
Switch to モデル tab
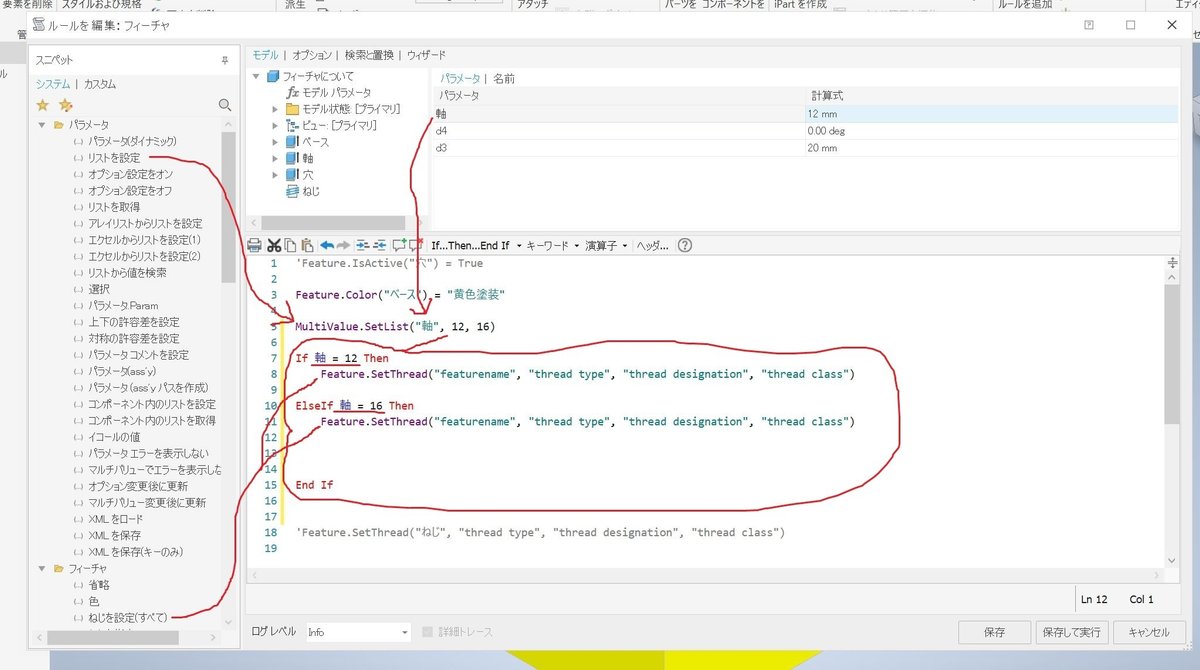click(x=265, y=55)
